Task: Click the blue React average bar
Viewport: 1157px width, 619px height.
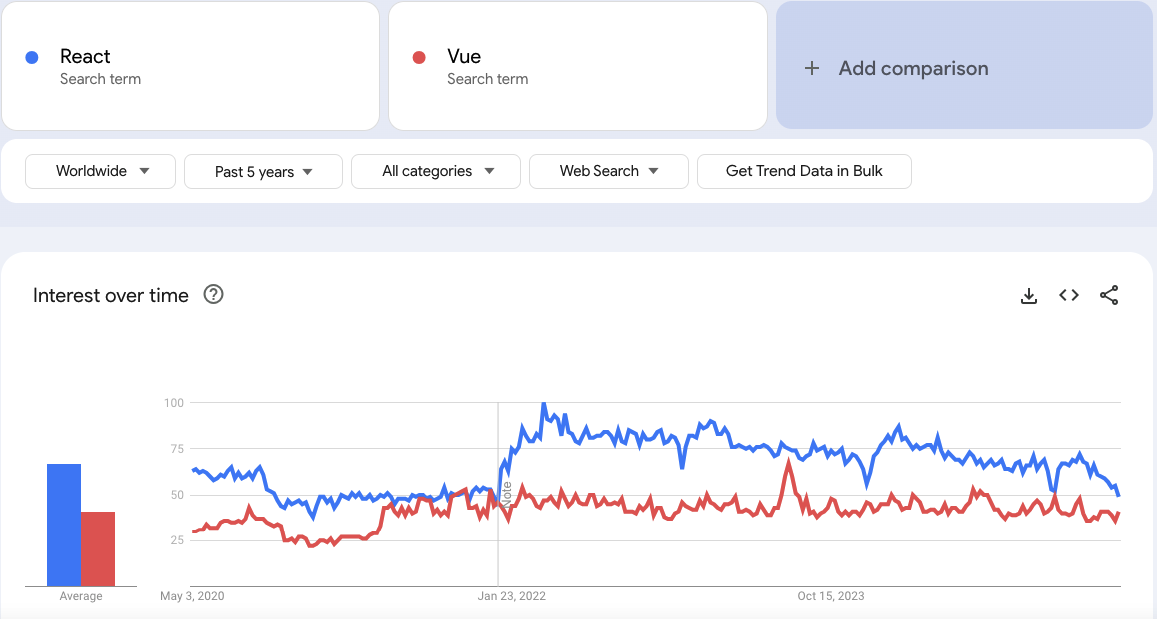Action: coord(64,525)
